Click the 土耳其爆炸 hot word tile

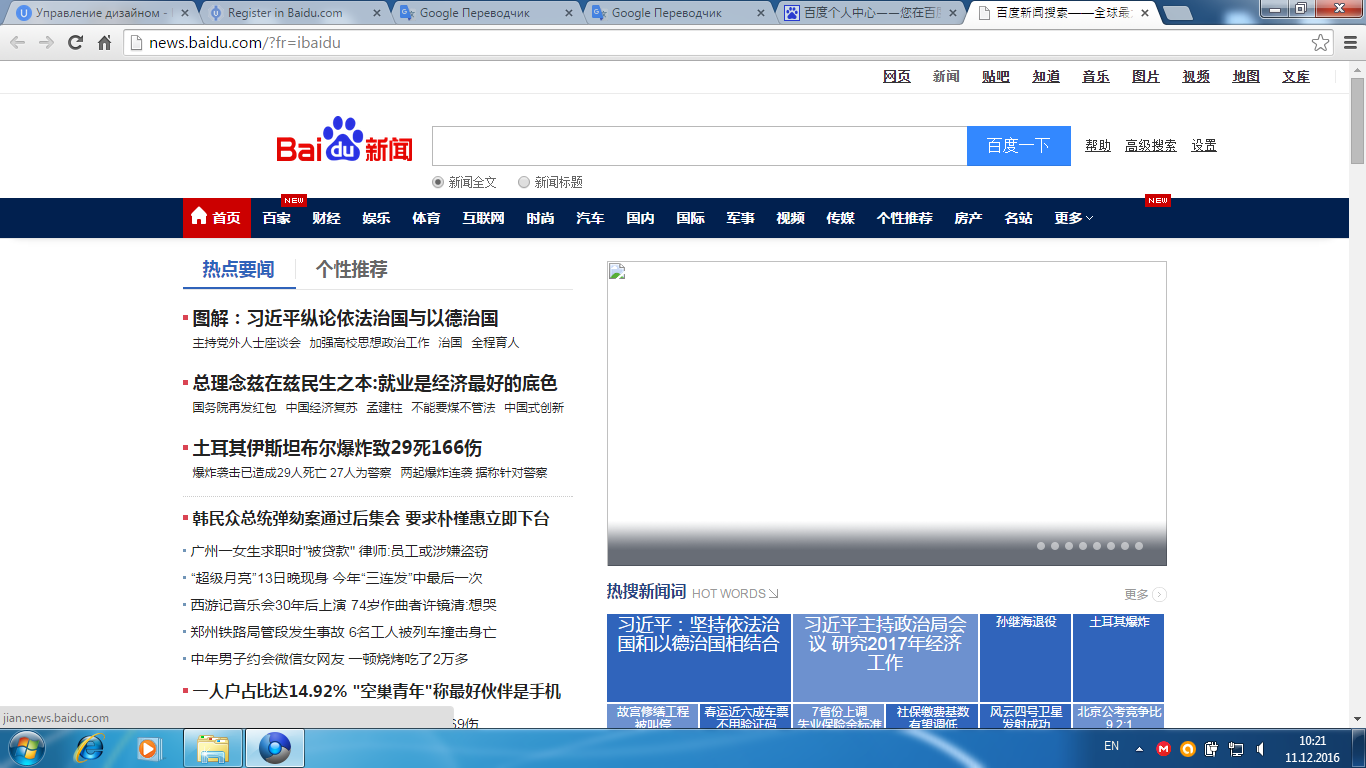tap(1119, 657)
